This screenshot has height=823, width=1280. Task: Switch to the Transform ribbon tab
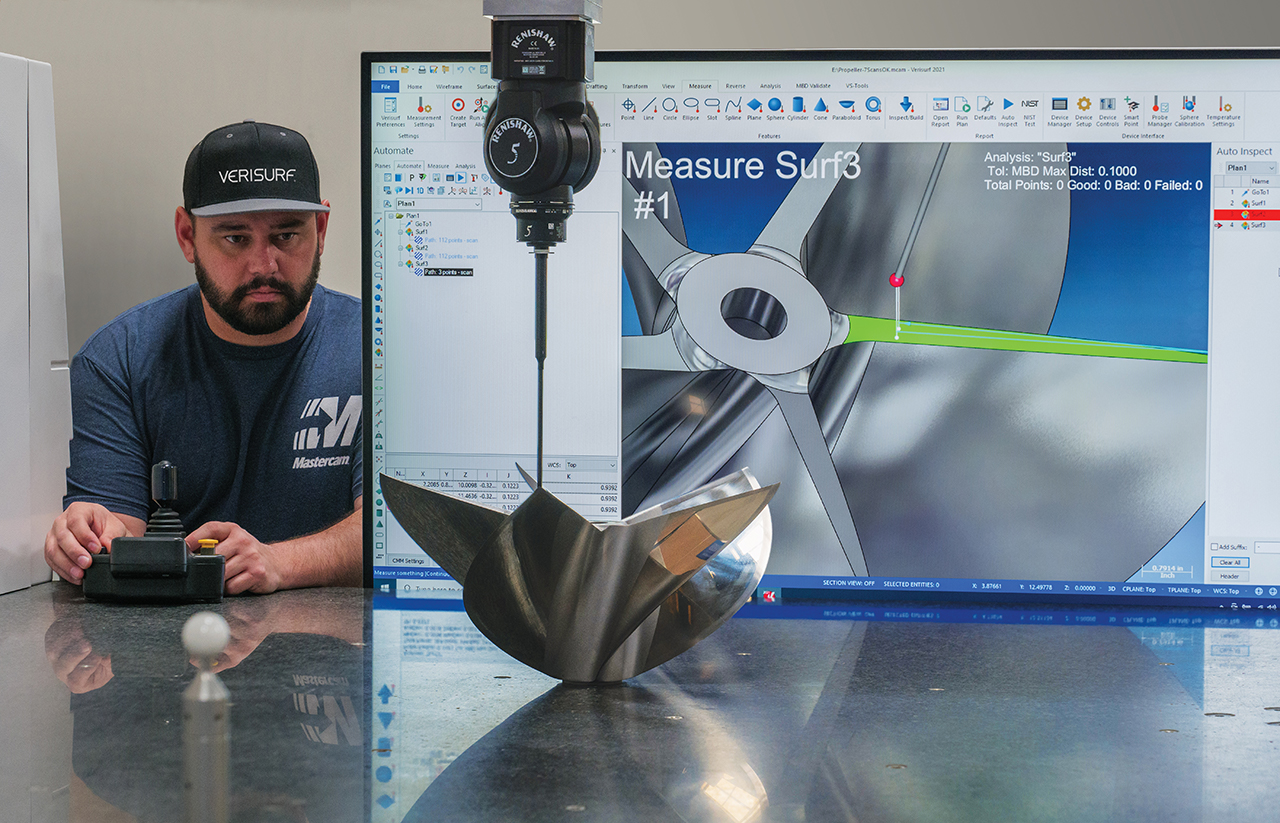coord(634,86)
